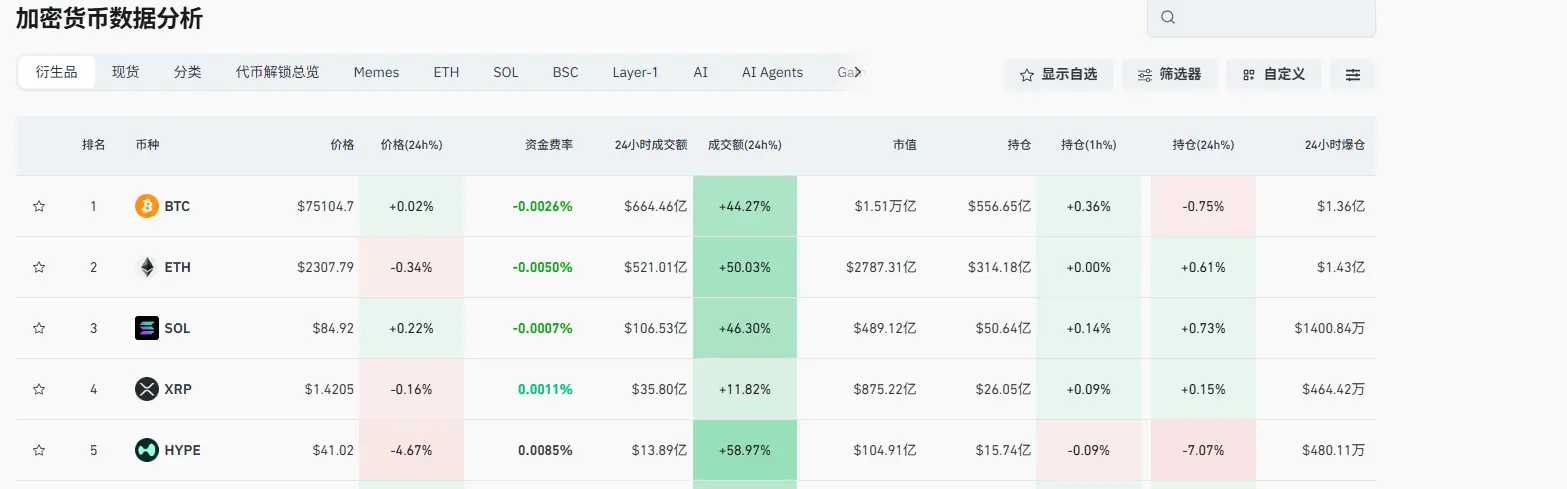Open the XRP coin name link
The width and height of the screenshot is (1567, 489).
click(178, 390)
